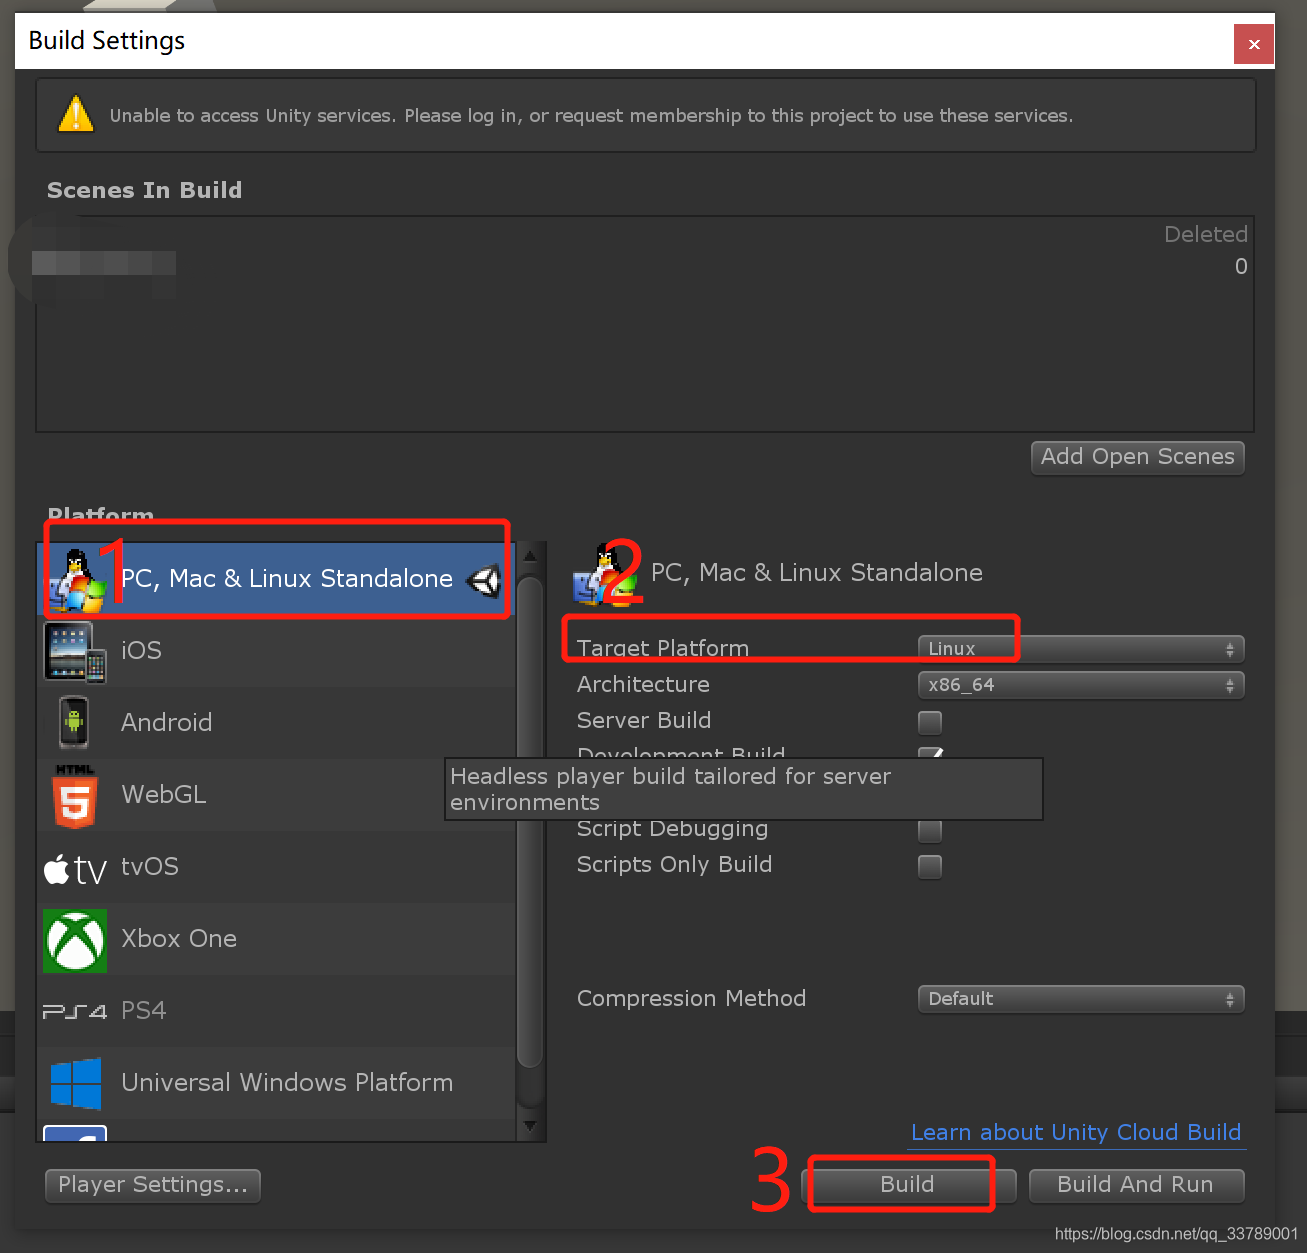Viewport: 1307px width, 1253px height.
Task: Open Learn about Unity Cloud Build link
Action: click(x=1076, y=1133)
